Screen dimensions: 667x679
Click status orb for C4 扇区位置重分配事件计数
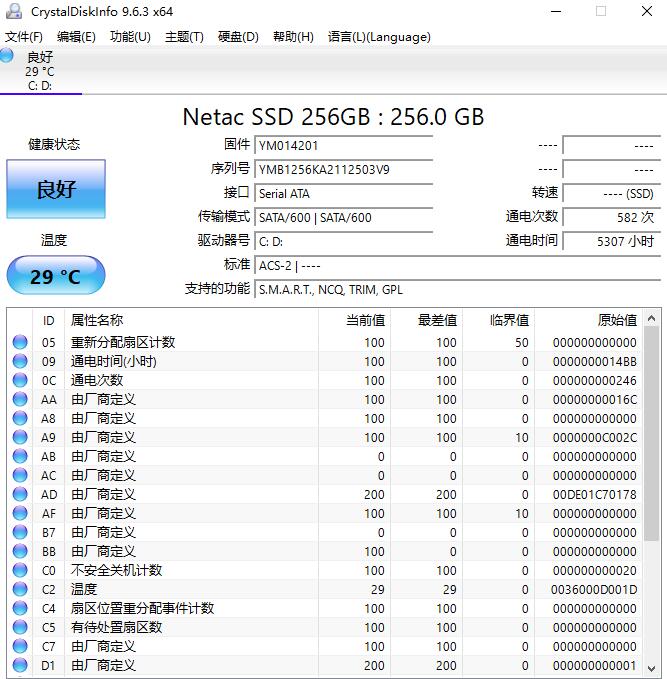pos(20,608)
